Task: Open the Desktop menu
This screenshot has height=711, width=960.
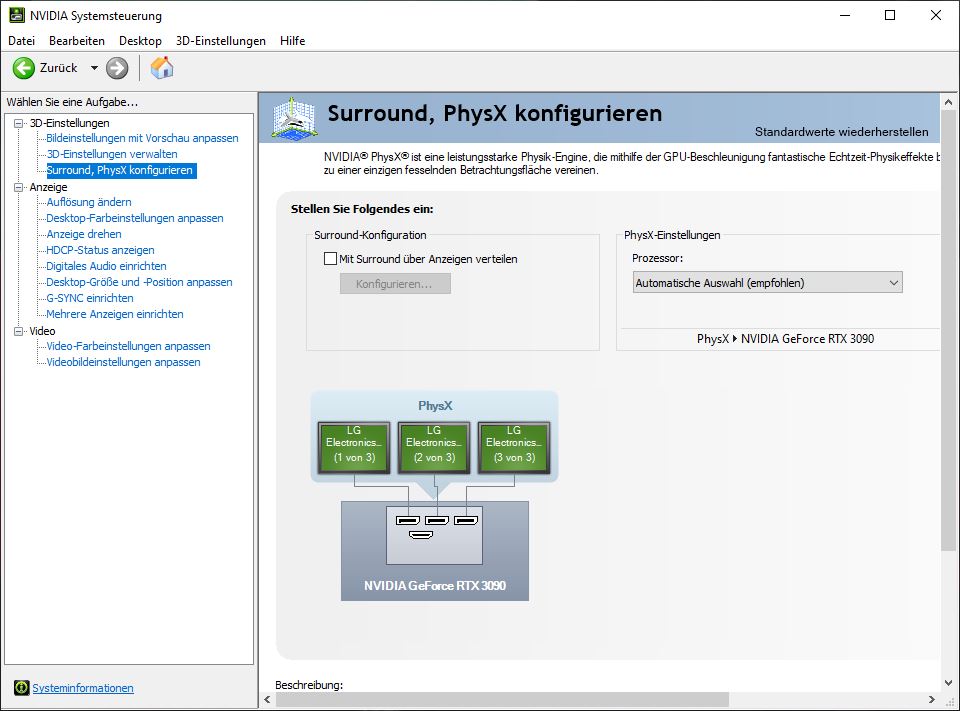Action: (x=140, y=40)
